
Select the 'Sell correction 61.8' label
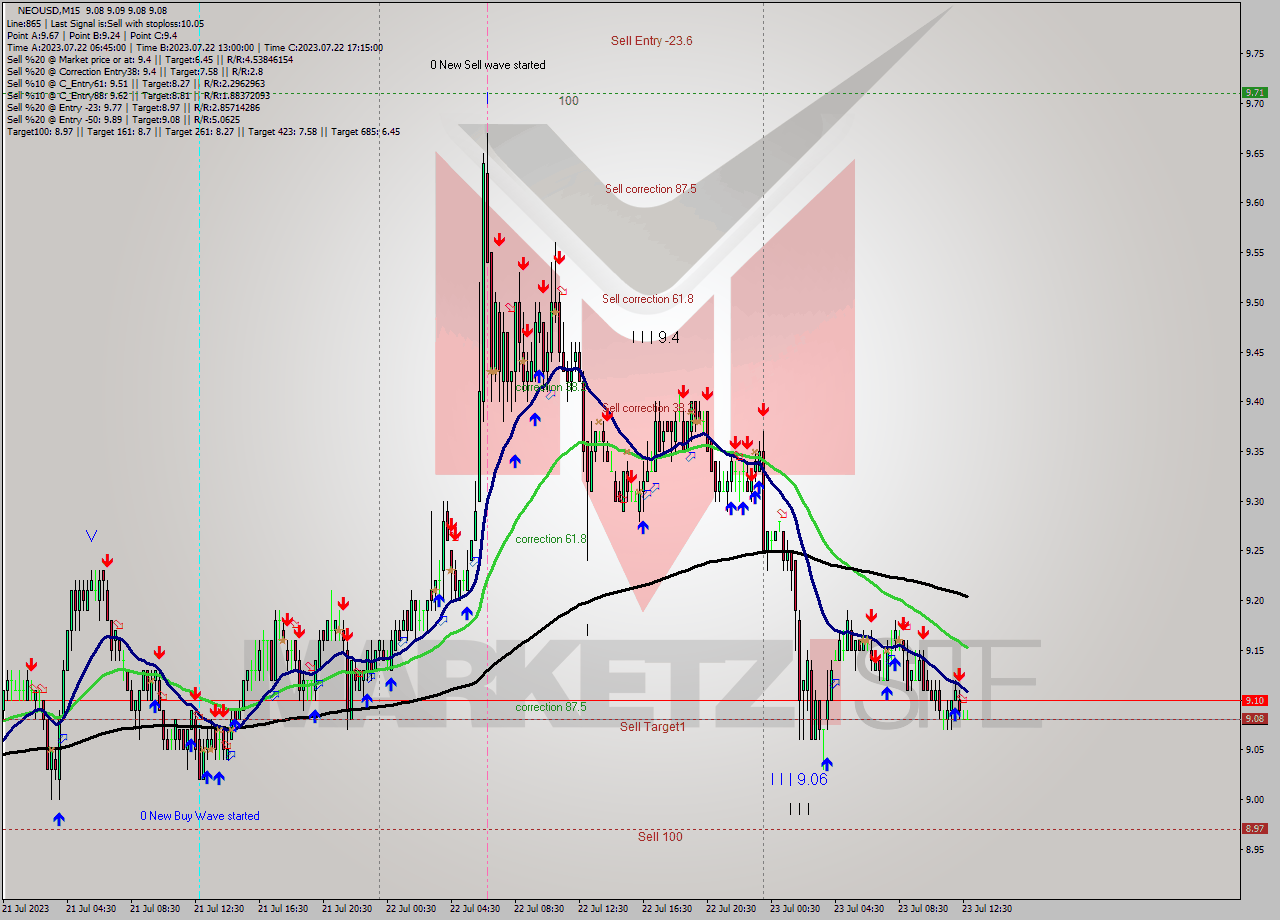648,299
